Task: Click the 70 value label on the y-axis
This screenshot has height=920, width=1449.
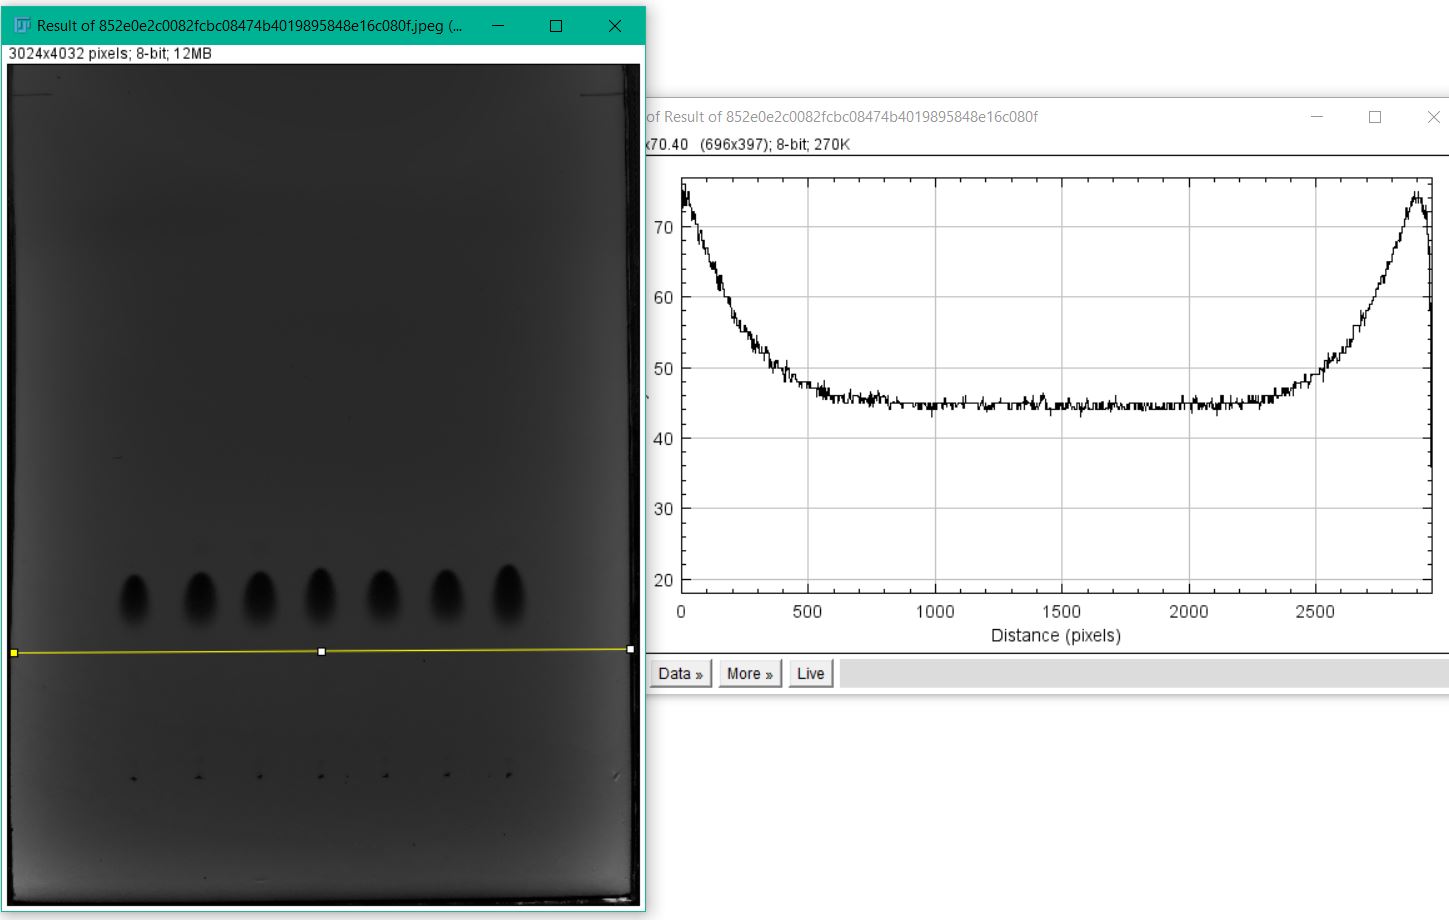Action: click(664, 227)
